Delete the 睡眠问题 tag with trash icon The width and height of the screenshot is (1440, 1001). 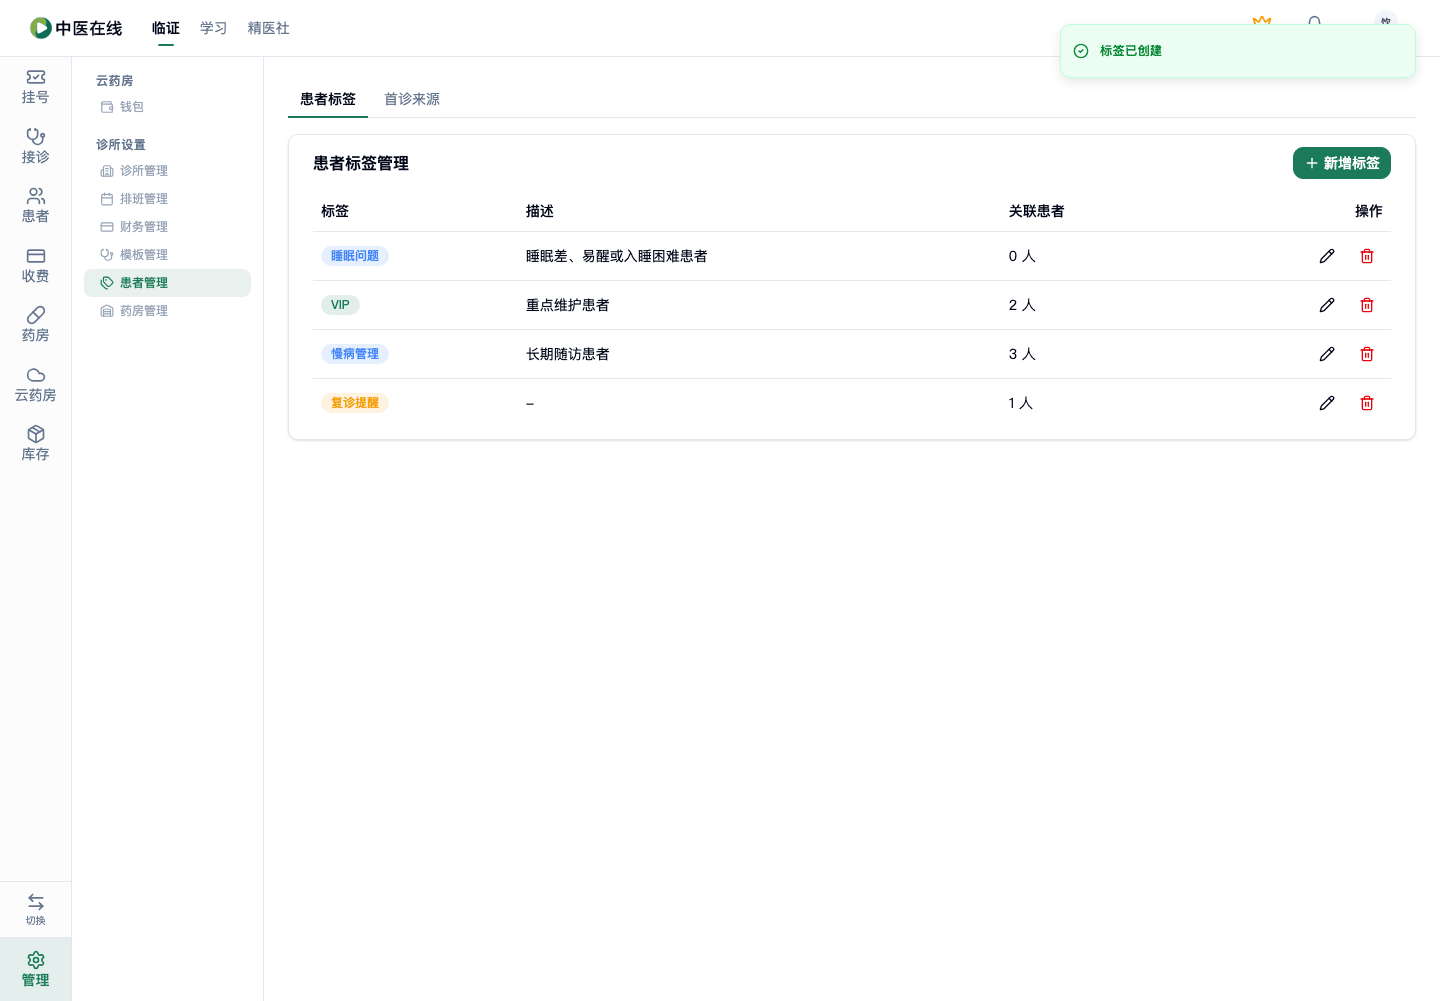coord(1367,256)
